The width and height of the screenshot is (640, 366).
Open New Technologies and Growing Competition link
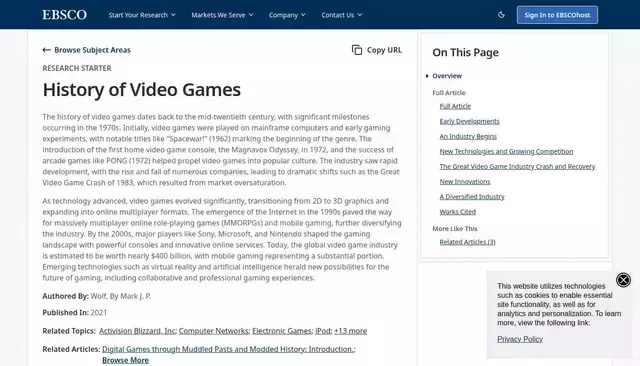506,151
